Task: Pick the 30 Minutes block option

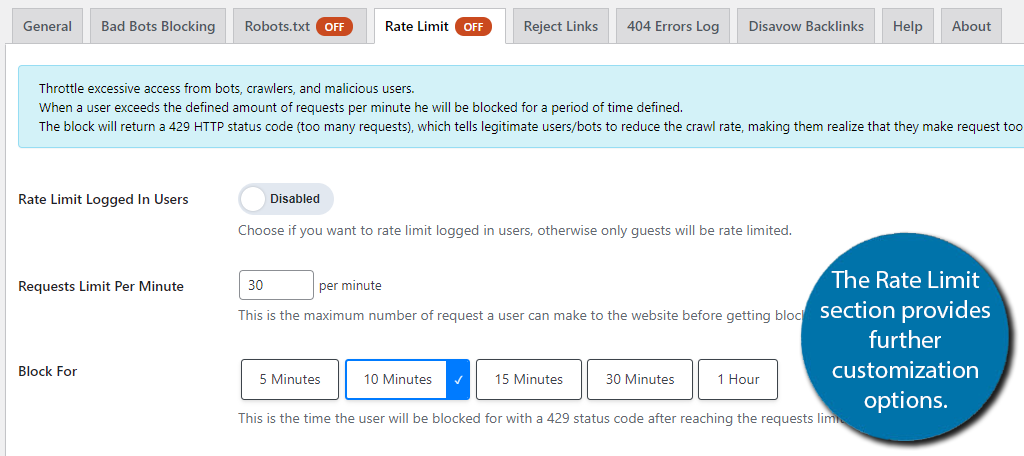Action: point(639,380)
